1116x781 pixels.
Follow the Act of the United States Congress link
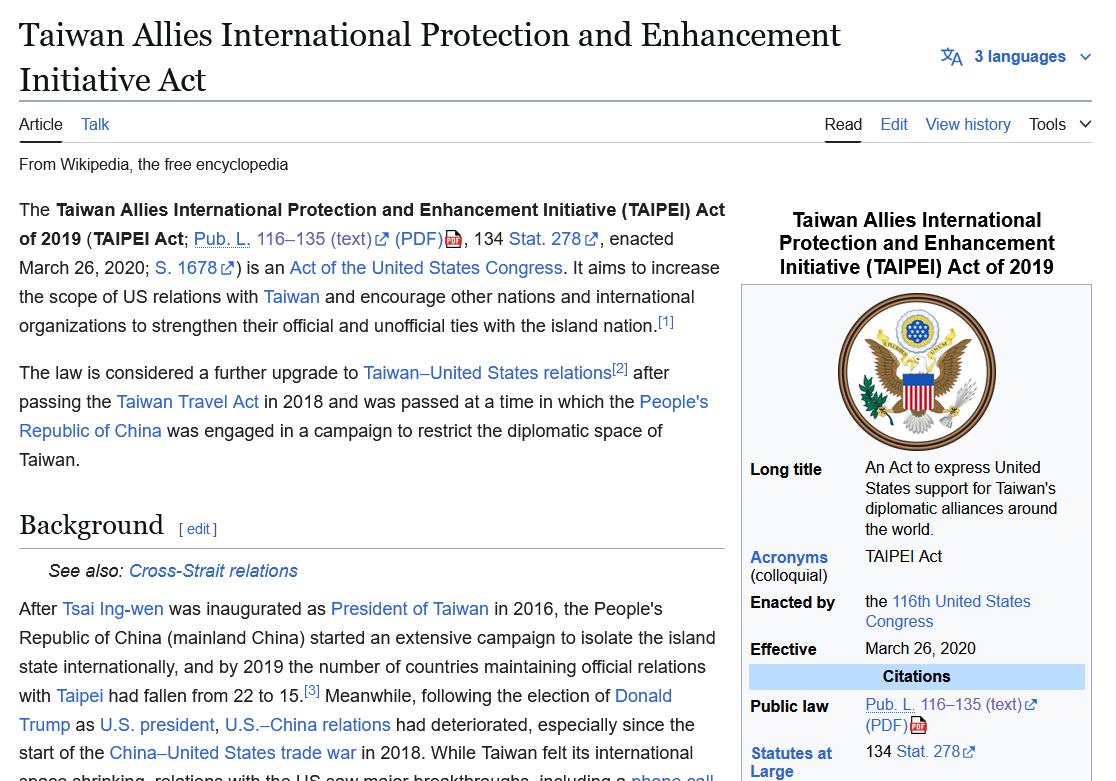point(426,268)
